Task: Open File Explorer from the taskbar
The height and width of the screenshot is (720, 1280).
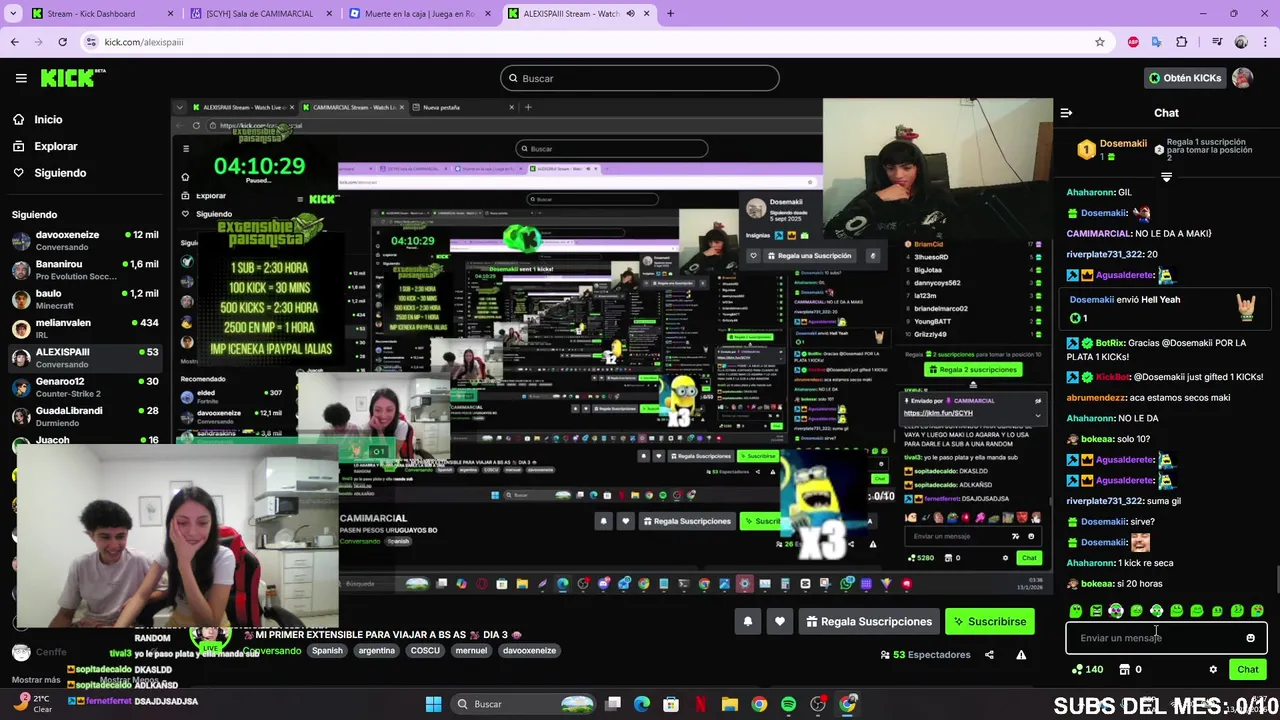Action: [x=730, y=704]
